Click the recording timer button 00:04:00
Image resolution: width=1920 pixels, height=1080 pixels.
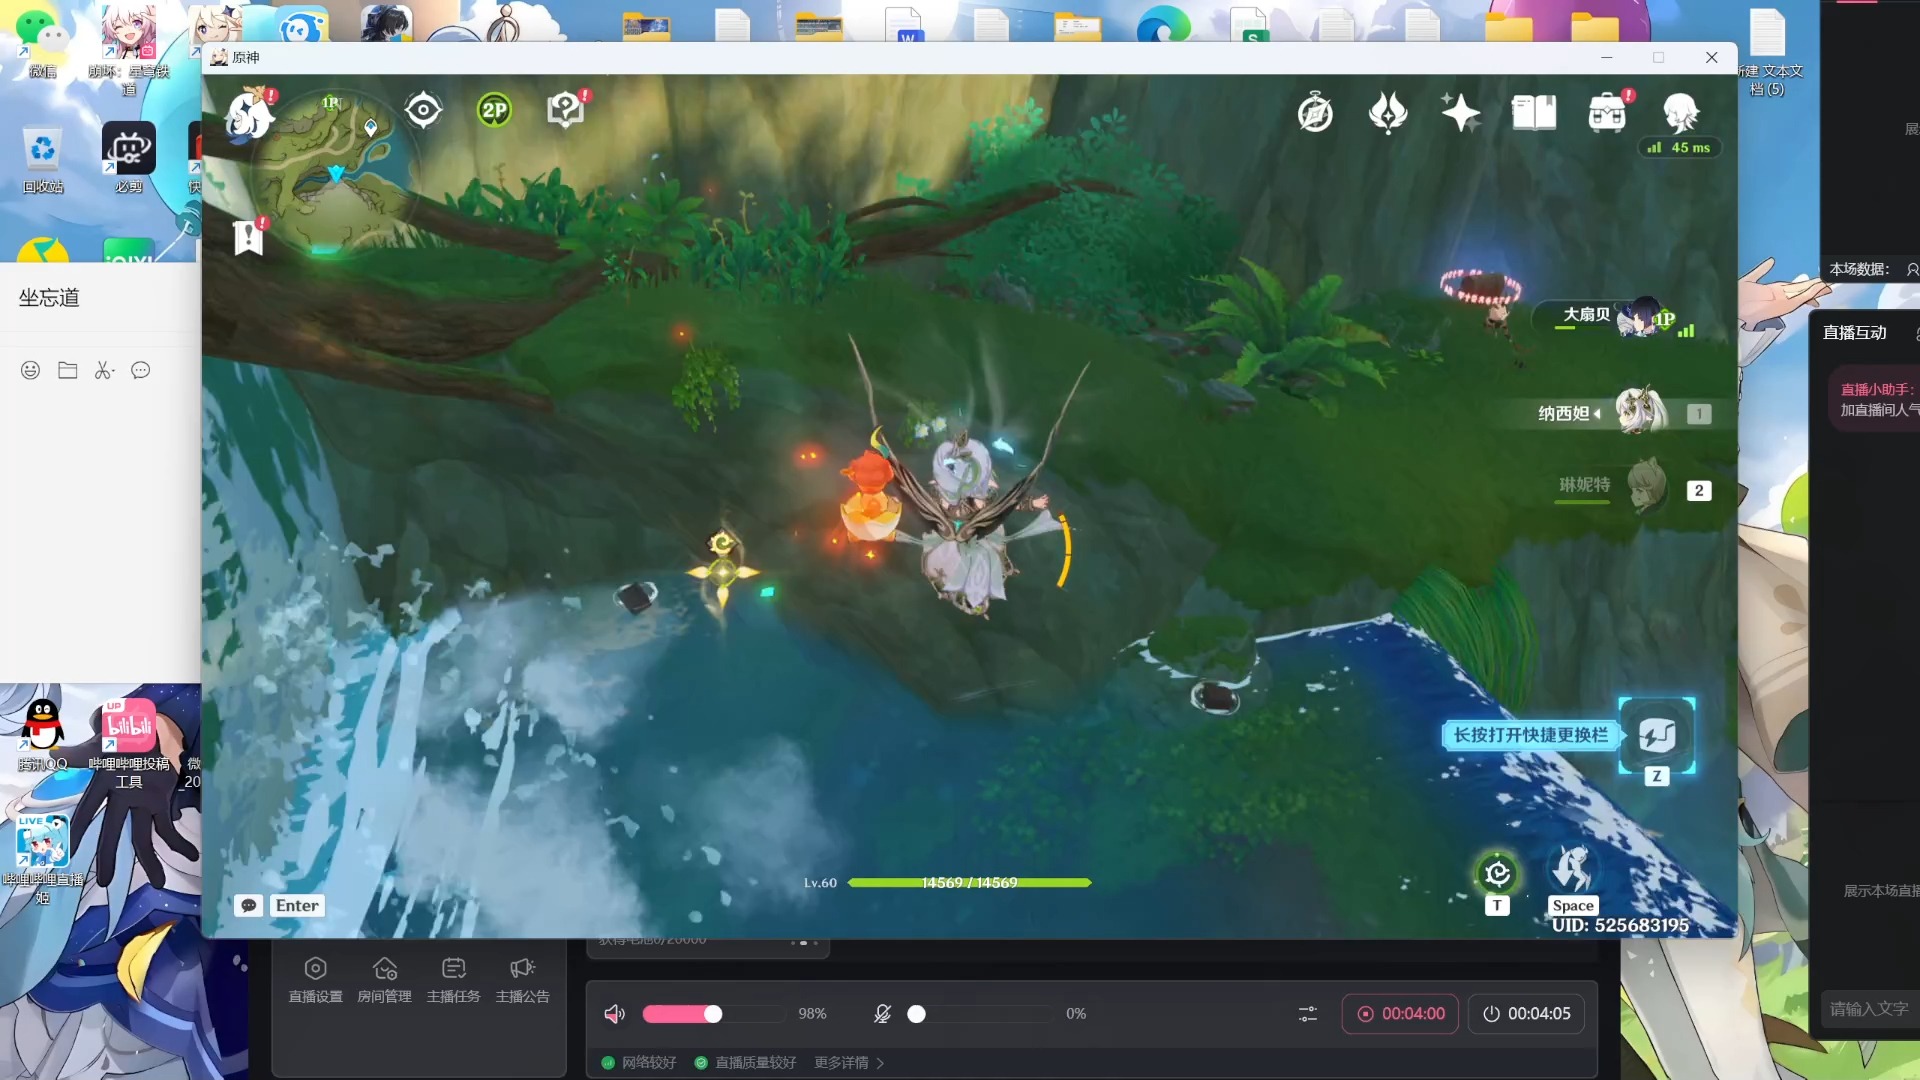(1400, 1014)
